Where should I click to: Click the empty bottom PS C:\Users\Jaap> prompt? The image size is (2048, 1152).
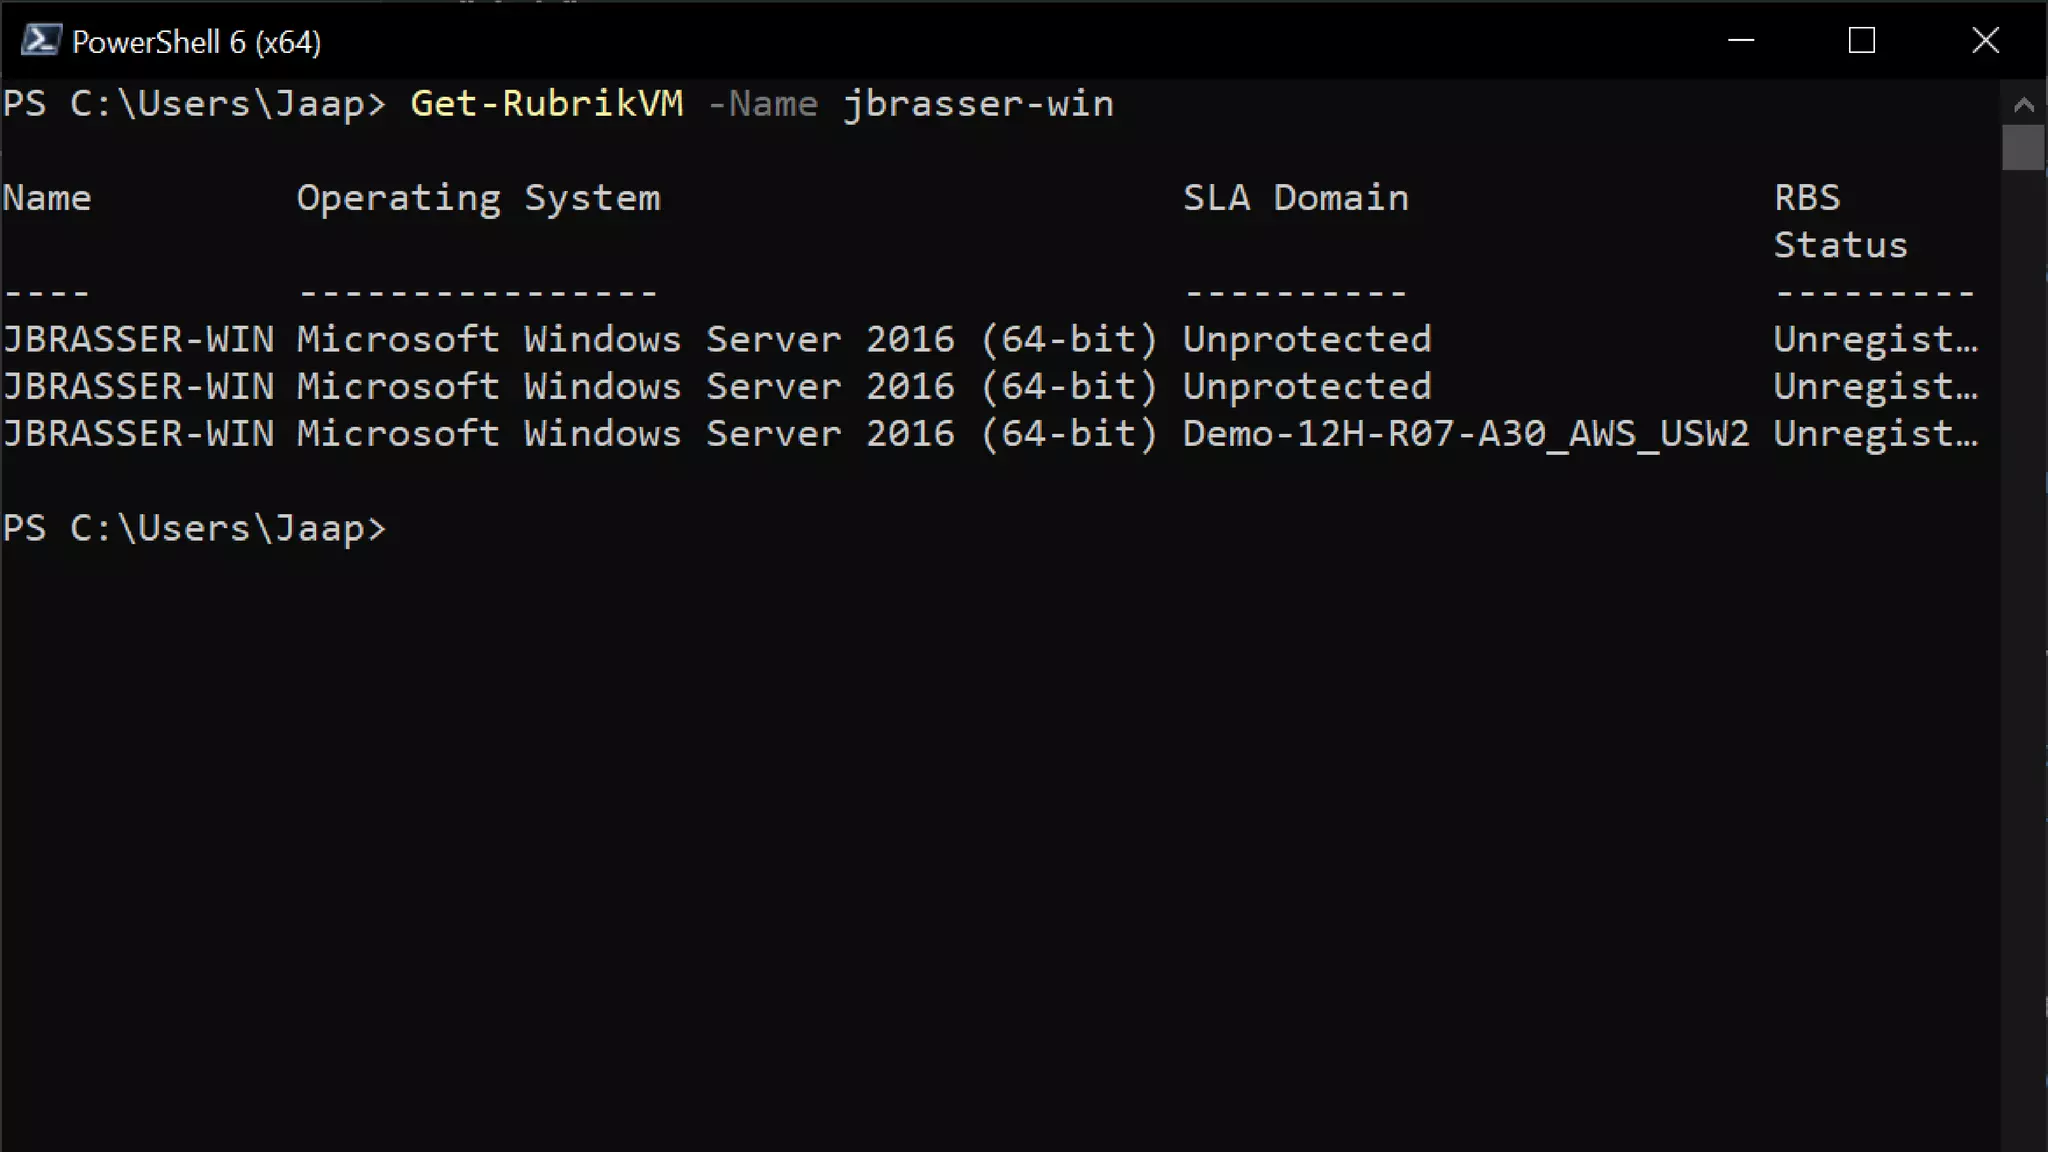coord(193,528)
